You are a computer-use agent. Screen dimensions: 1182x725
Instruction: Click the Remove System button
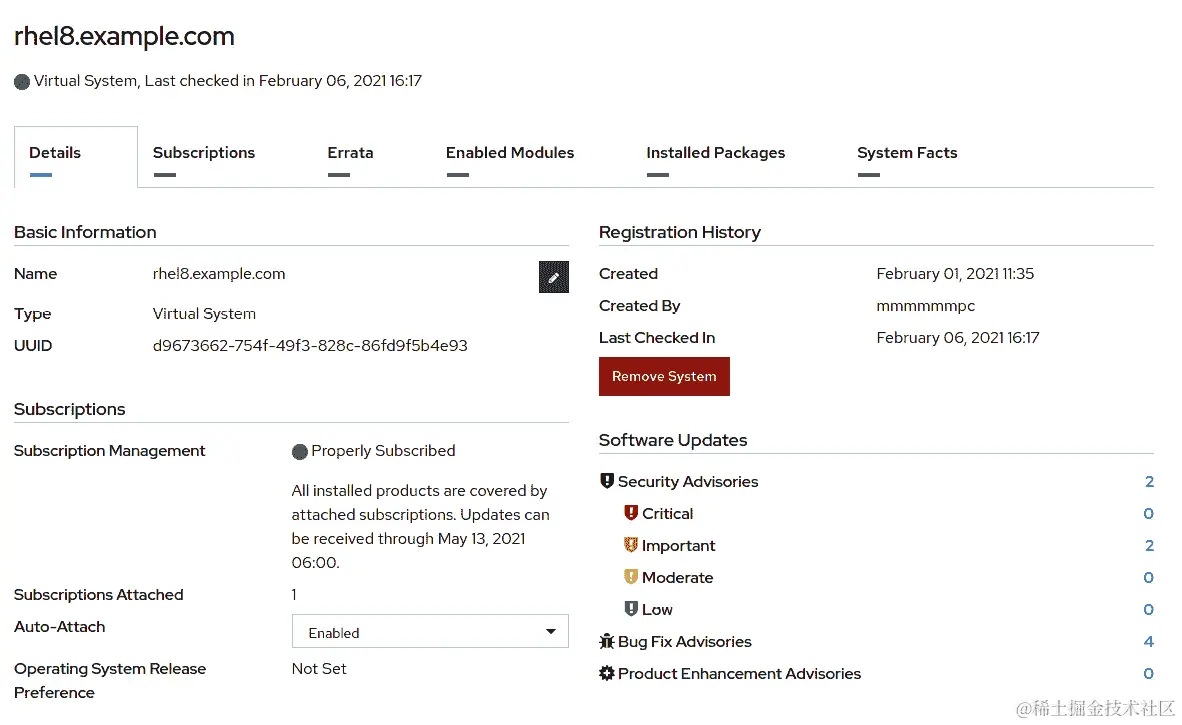click(x=664, y=376)
